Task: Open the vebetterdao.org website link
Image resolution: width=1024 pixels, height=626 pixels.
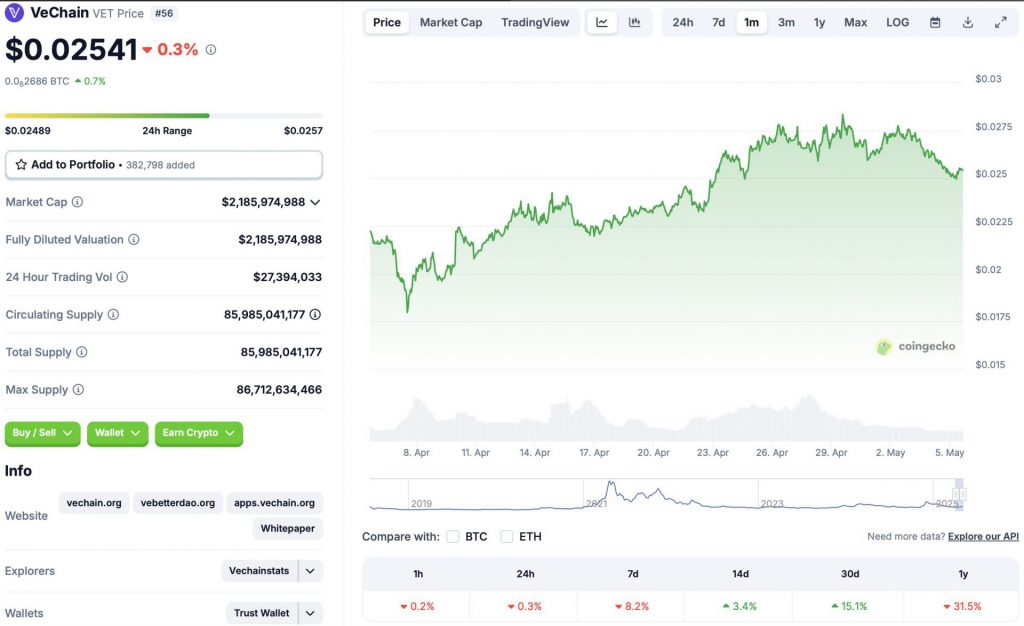Action: [178, 503]
